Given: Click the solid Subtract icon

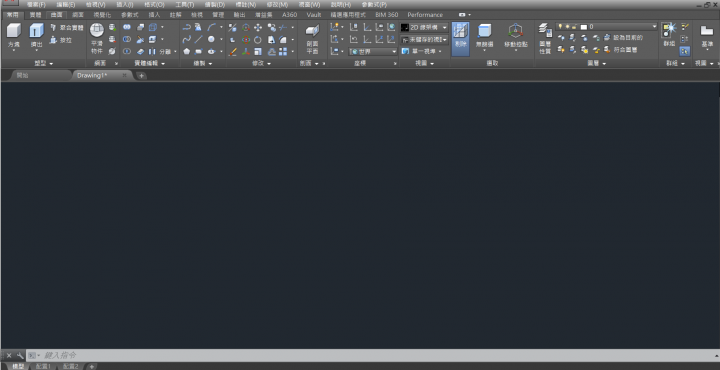Looking at the screenshot, I should click(127, 39).
